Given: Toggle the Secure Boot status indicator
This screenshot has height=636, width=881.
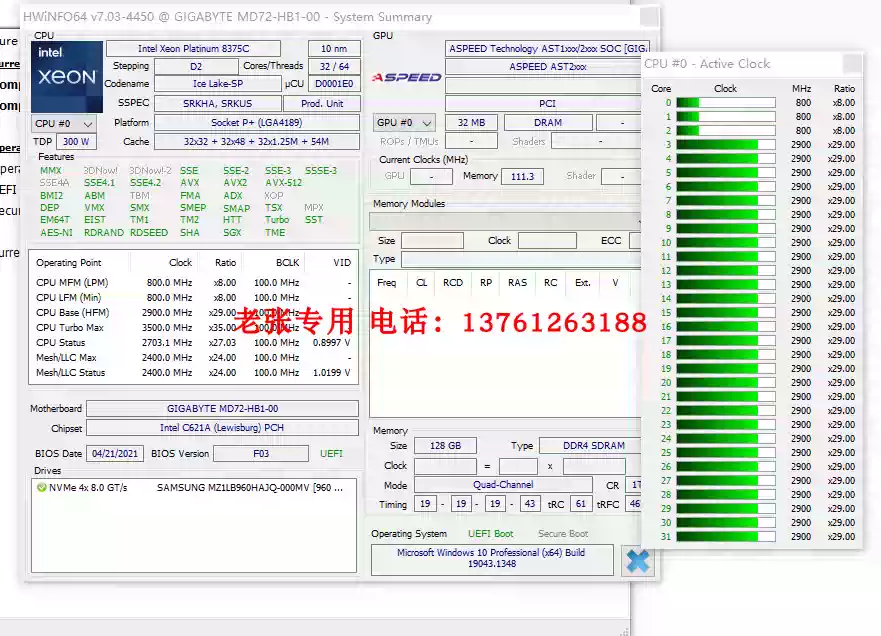Looking at the screenshot, I should point(562,533).
